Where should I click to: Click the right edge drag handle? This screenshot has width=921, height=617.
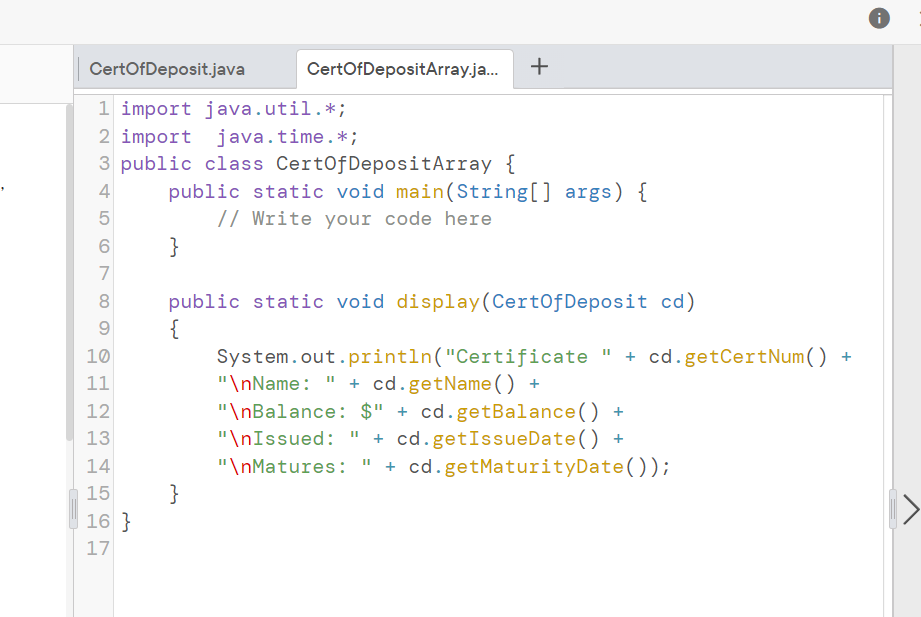(x=893, y=508)
